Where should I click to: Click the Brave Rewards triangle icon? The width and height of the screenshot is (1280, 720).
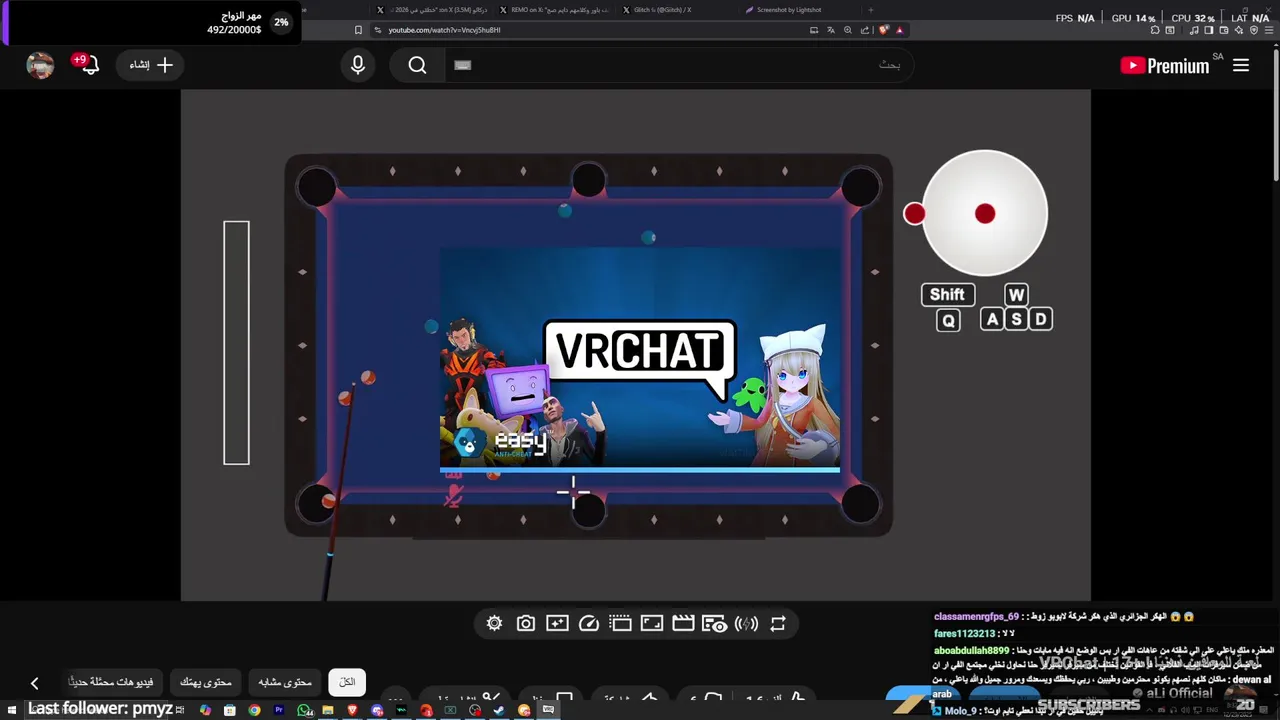click(900, 30)
